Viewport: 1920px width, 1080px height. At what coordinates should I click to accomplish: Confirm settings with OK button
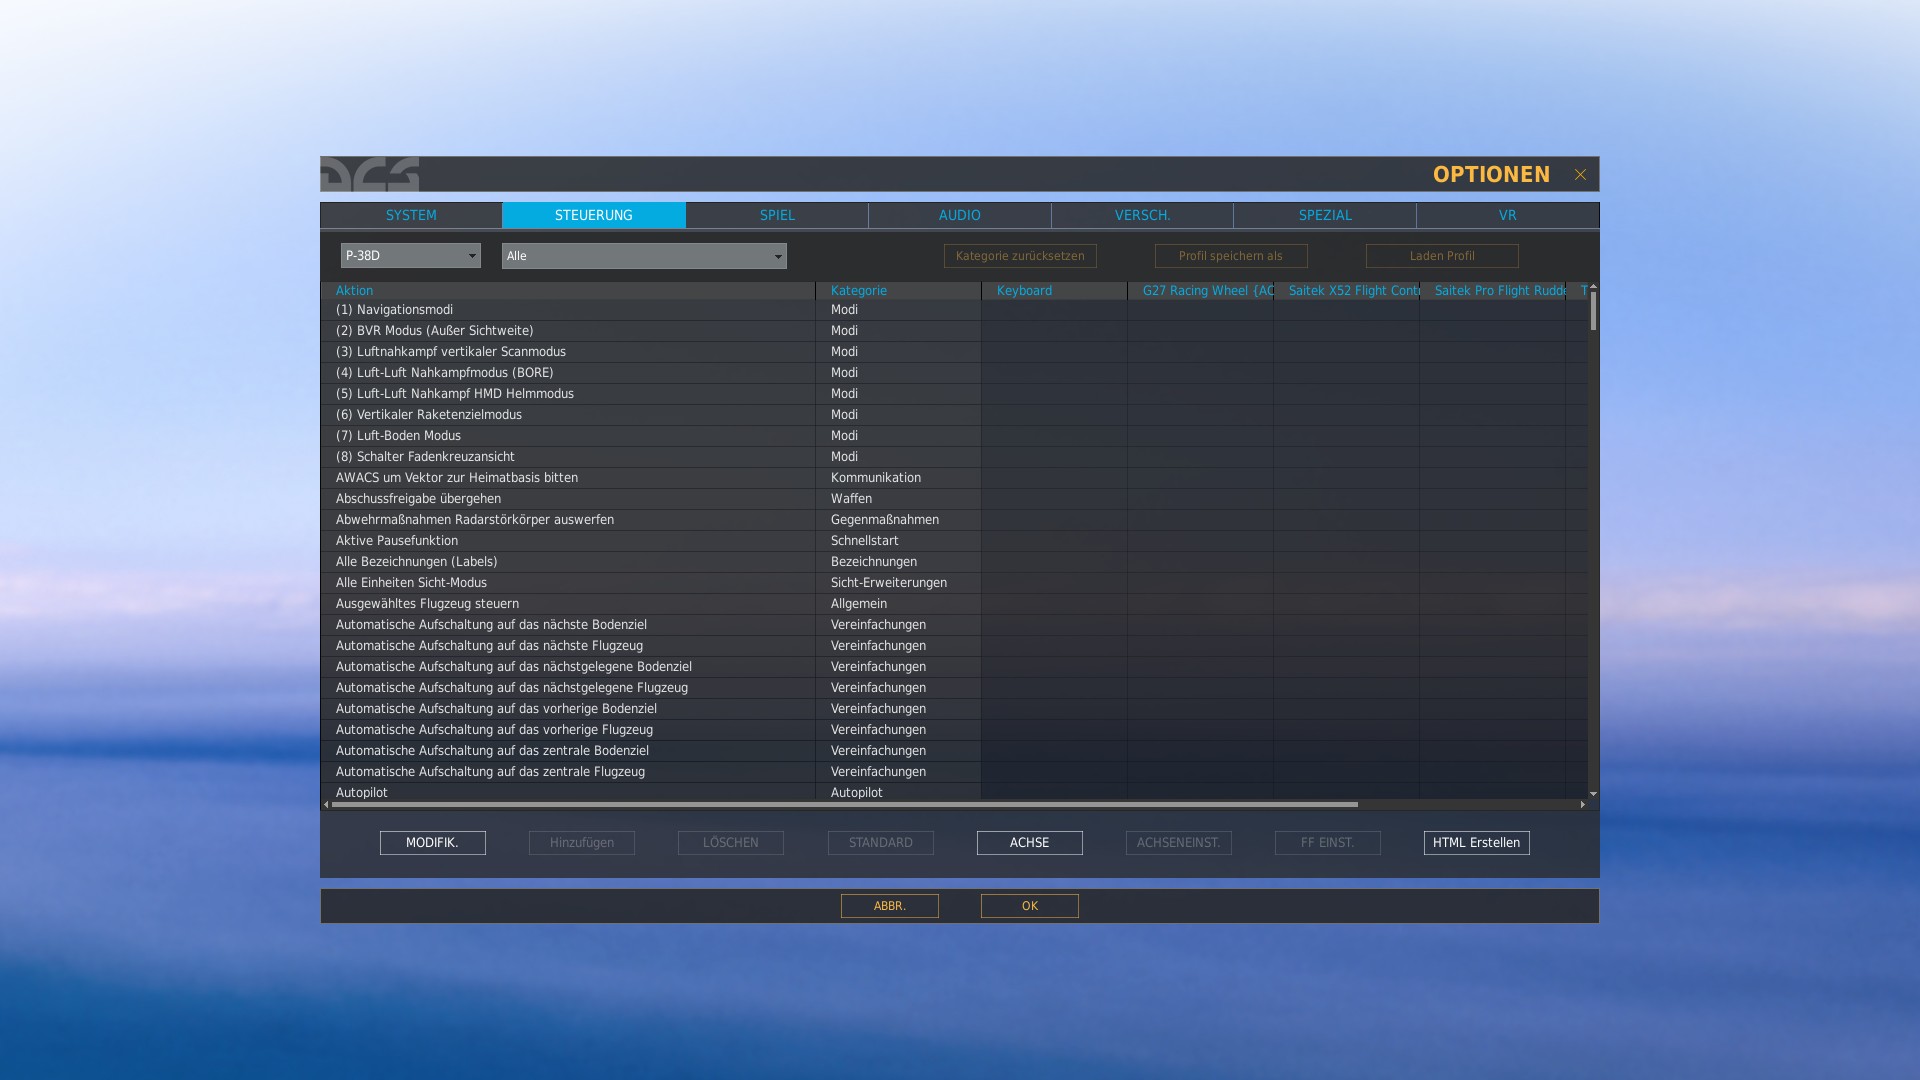tap(1029, 906)
